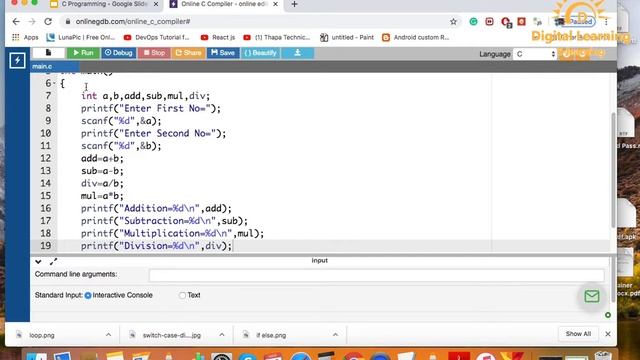Screen dimensions: 640x360
Task: Click the line 12 add=a+b statement
Action: (102, 158)
